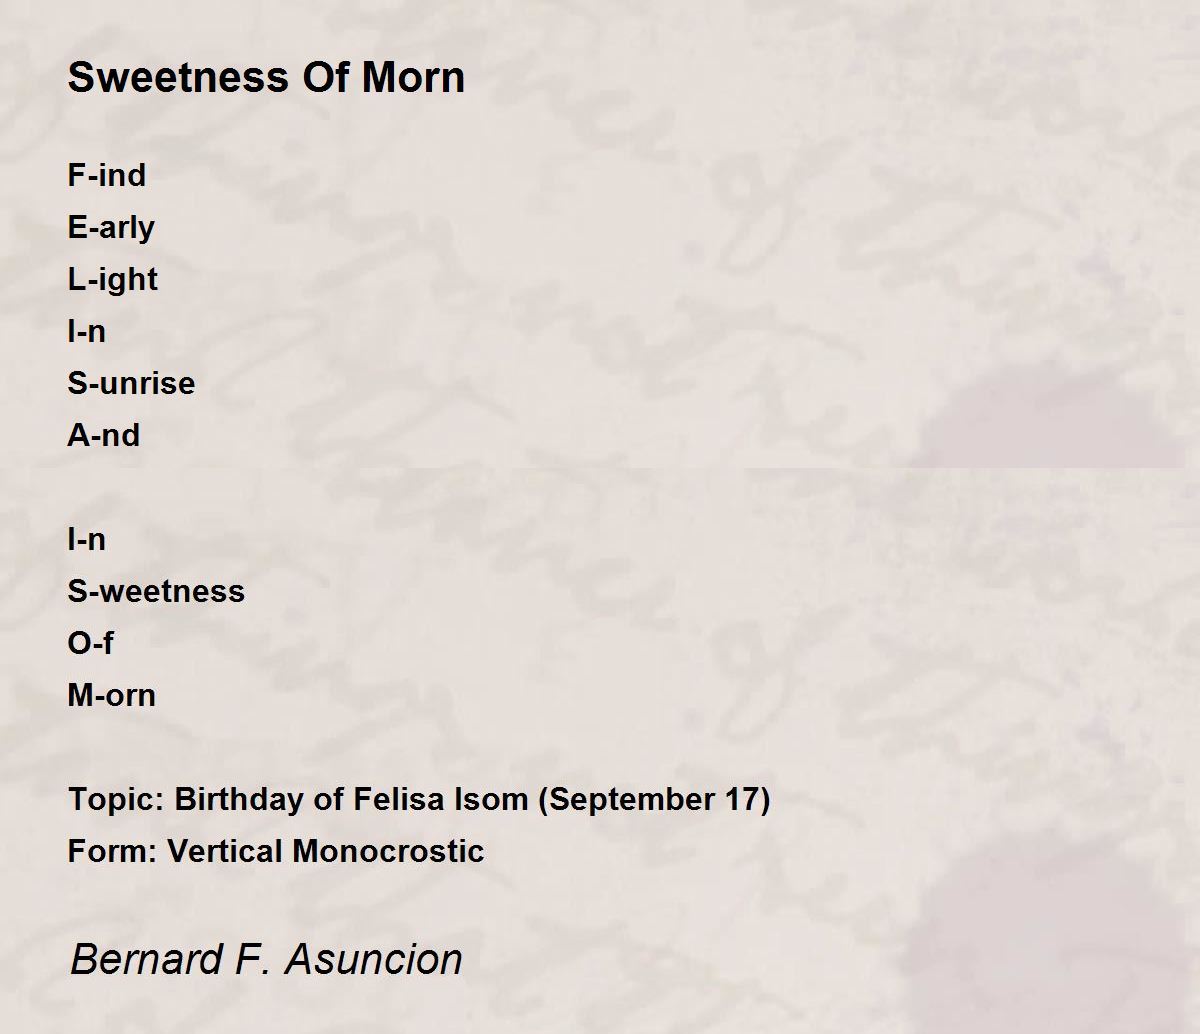Click the line S-unrise
This screenshot has height=1034, width=1200.
(131, 383)
